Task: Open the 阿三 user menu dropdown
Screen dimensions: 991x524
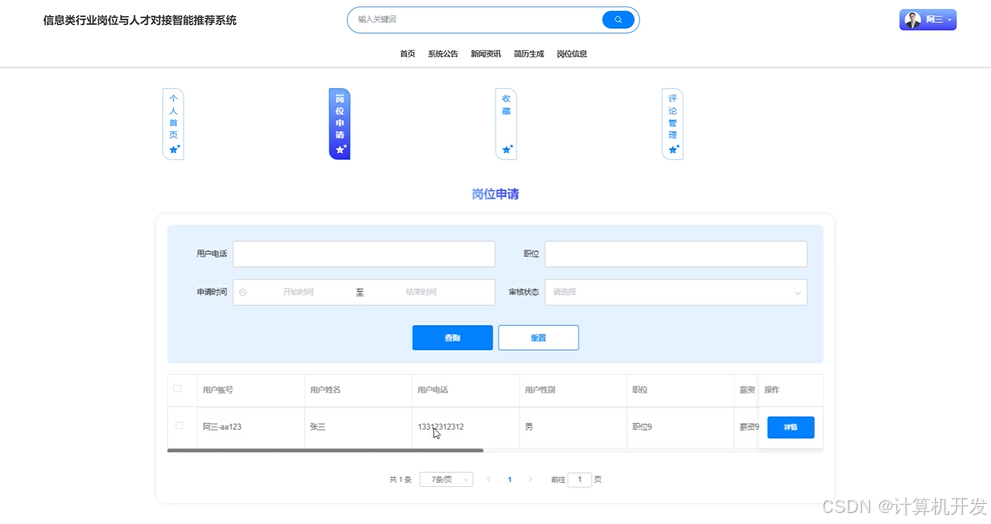Action: pyautogui.click(x=928, y=20)
